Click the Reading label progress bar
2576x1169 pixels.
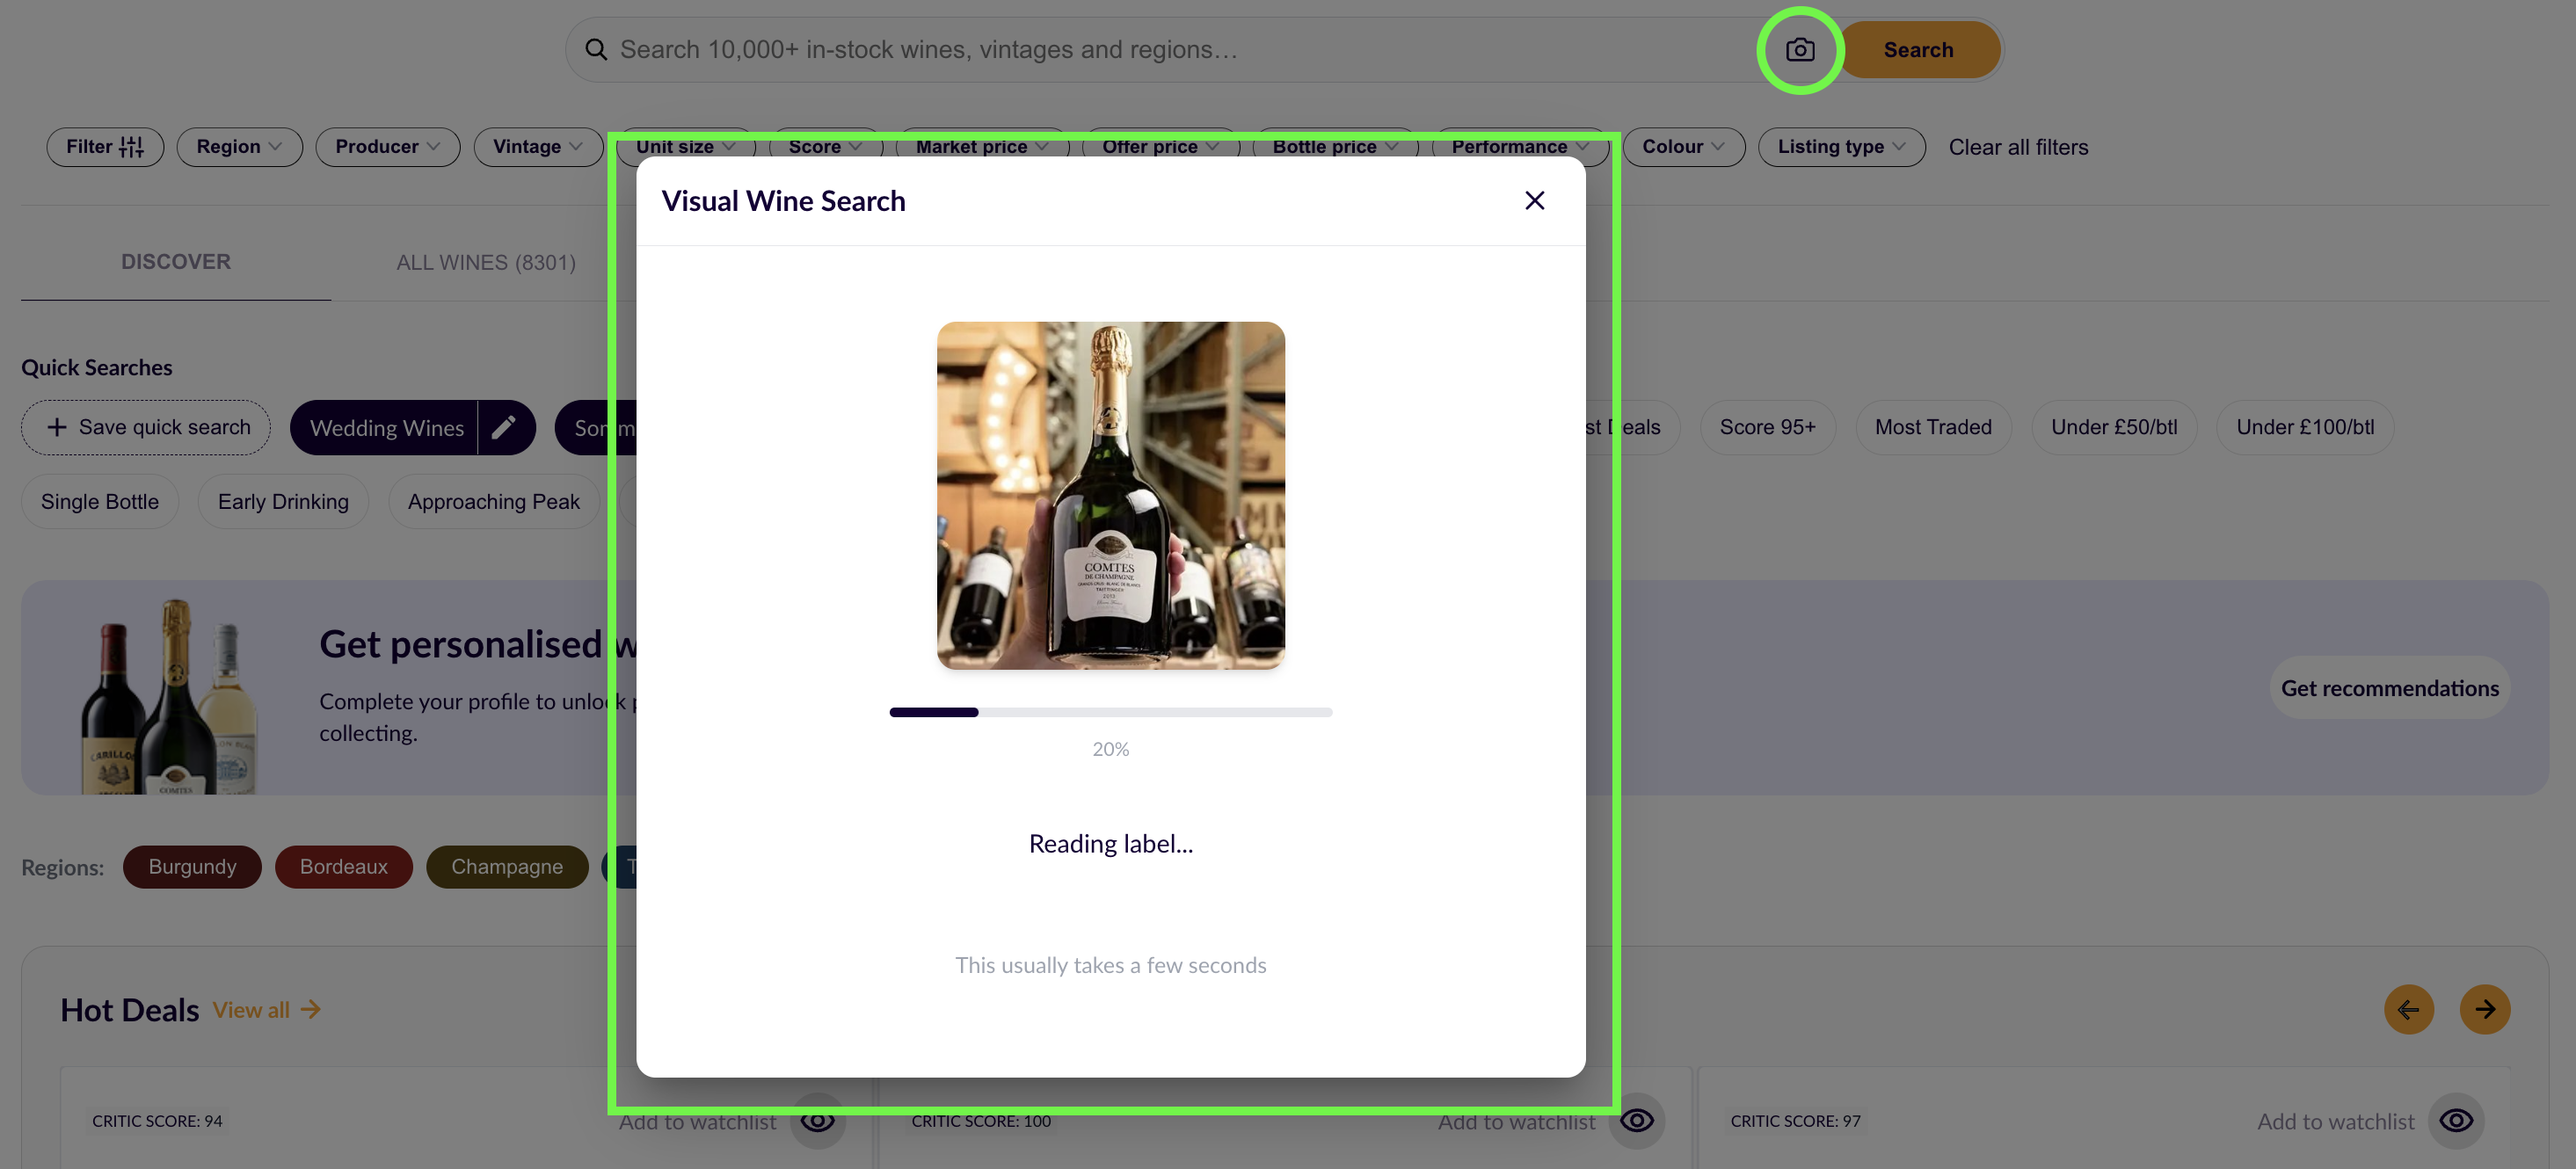1110,712
